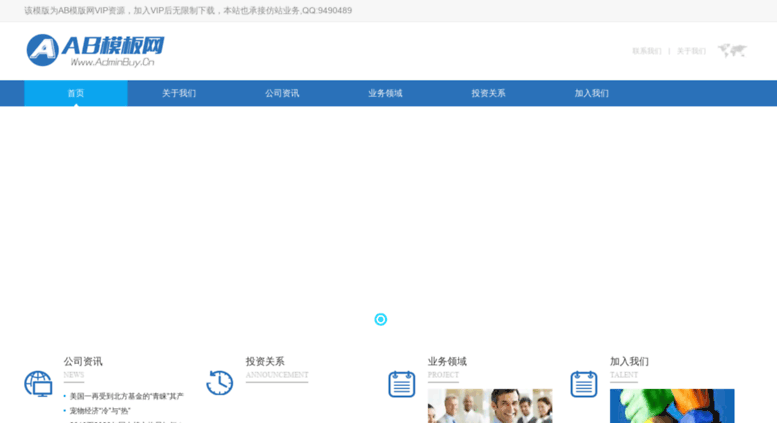Open the 投资关系 section heading
Screen dimensions: 777x423
pos(265,362)
